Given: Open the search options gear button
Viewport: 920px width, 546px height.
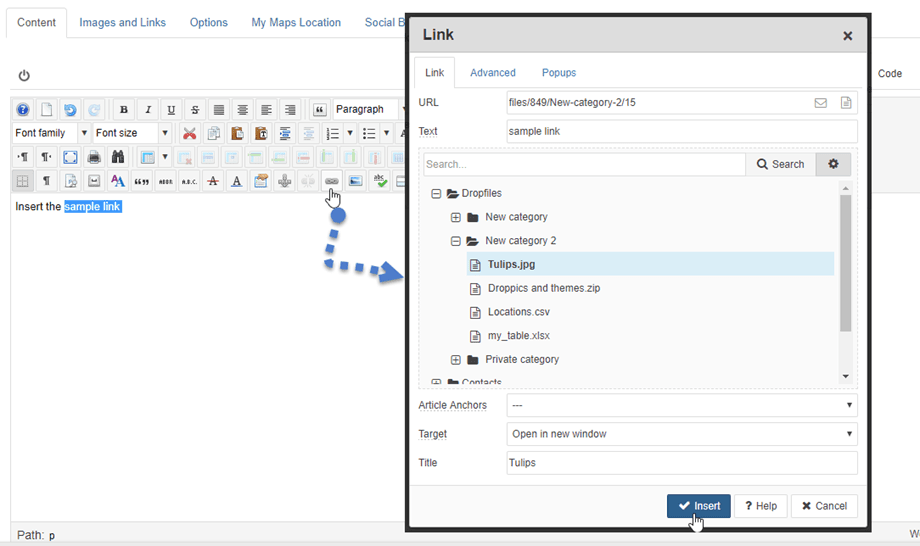Looking at the screenshot, I should pyautogui.click(x=833, y=164).
